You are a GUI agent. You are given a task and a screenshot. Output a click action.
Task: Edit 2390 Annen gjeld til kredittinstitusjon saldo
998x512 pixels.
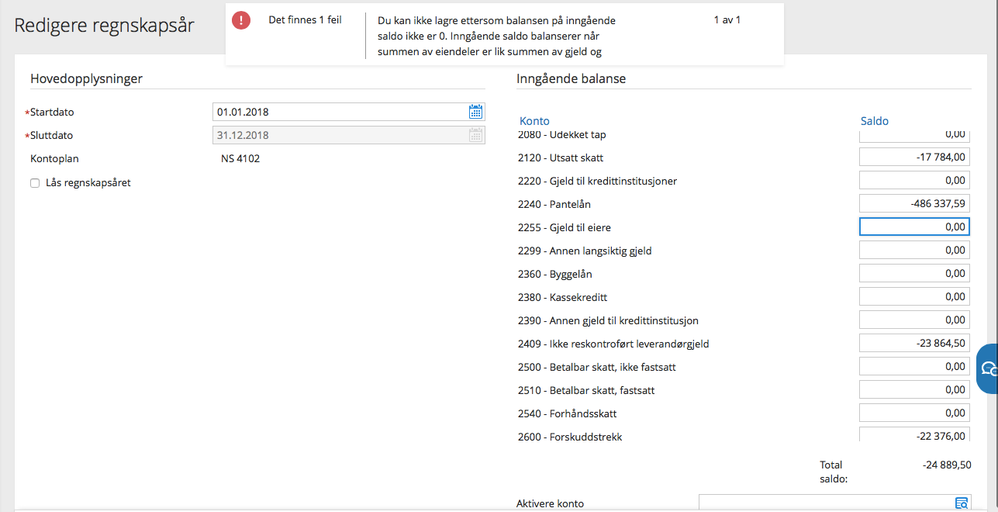915,320
